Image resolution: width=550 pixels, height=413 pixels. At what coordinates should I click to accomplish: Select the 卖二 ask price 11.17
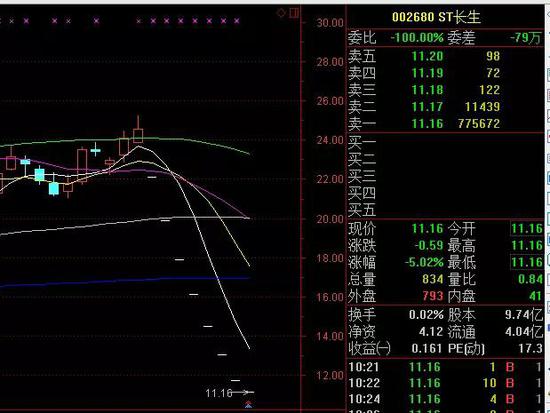(x=428, y=107)
